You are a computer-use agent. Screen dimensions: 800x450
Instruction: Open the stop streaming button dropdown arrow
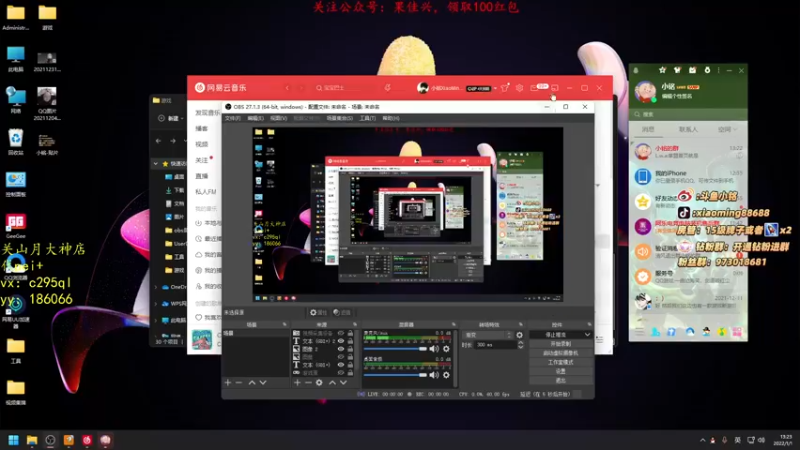[x=587, y=335]
